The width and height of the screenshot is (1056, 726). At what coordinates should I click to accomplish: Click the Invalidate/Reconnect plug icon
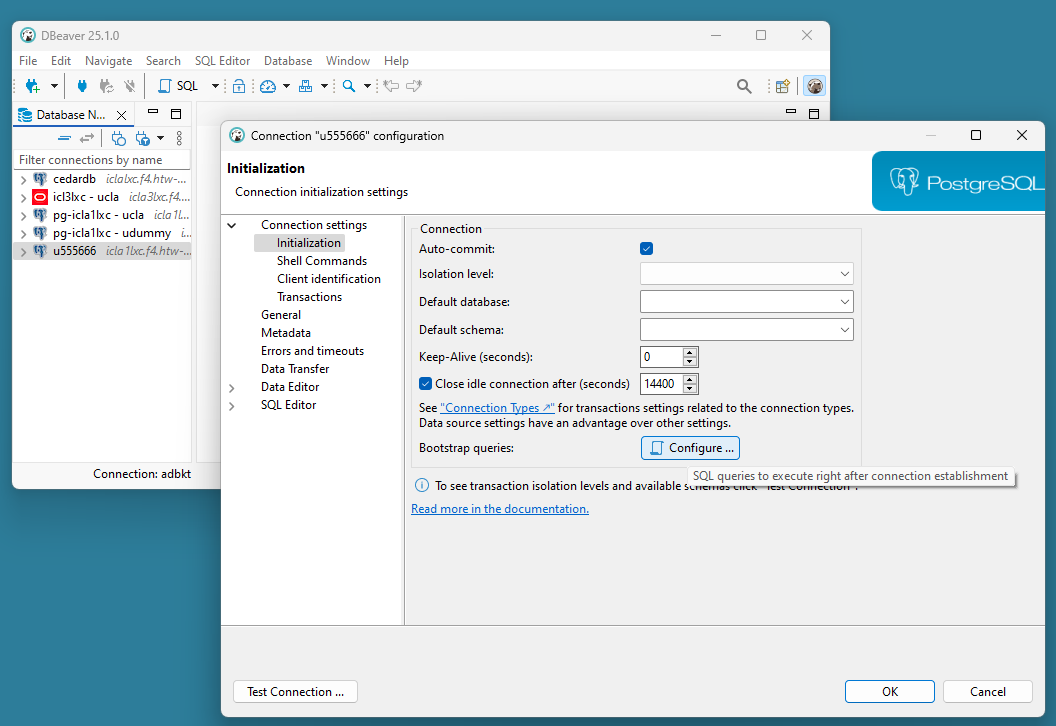(x=106, y=86)
